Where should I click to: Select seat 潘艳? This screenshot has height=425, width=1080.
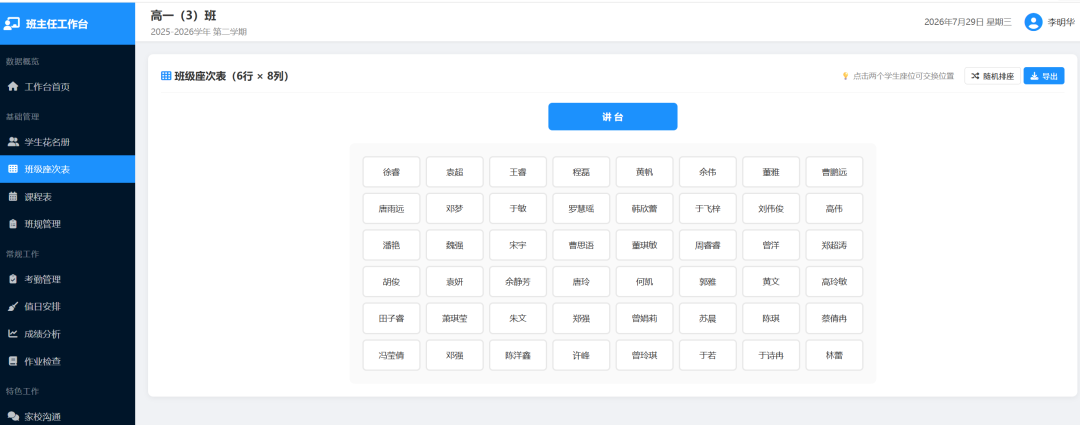[x=391, y=245]
